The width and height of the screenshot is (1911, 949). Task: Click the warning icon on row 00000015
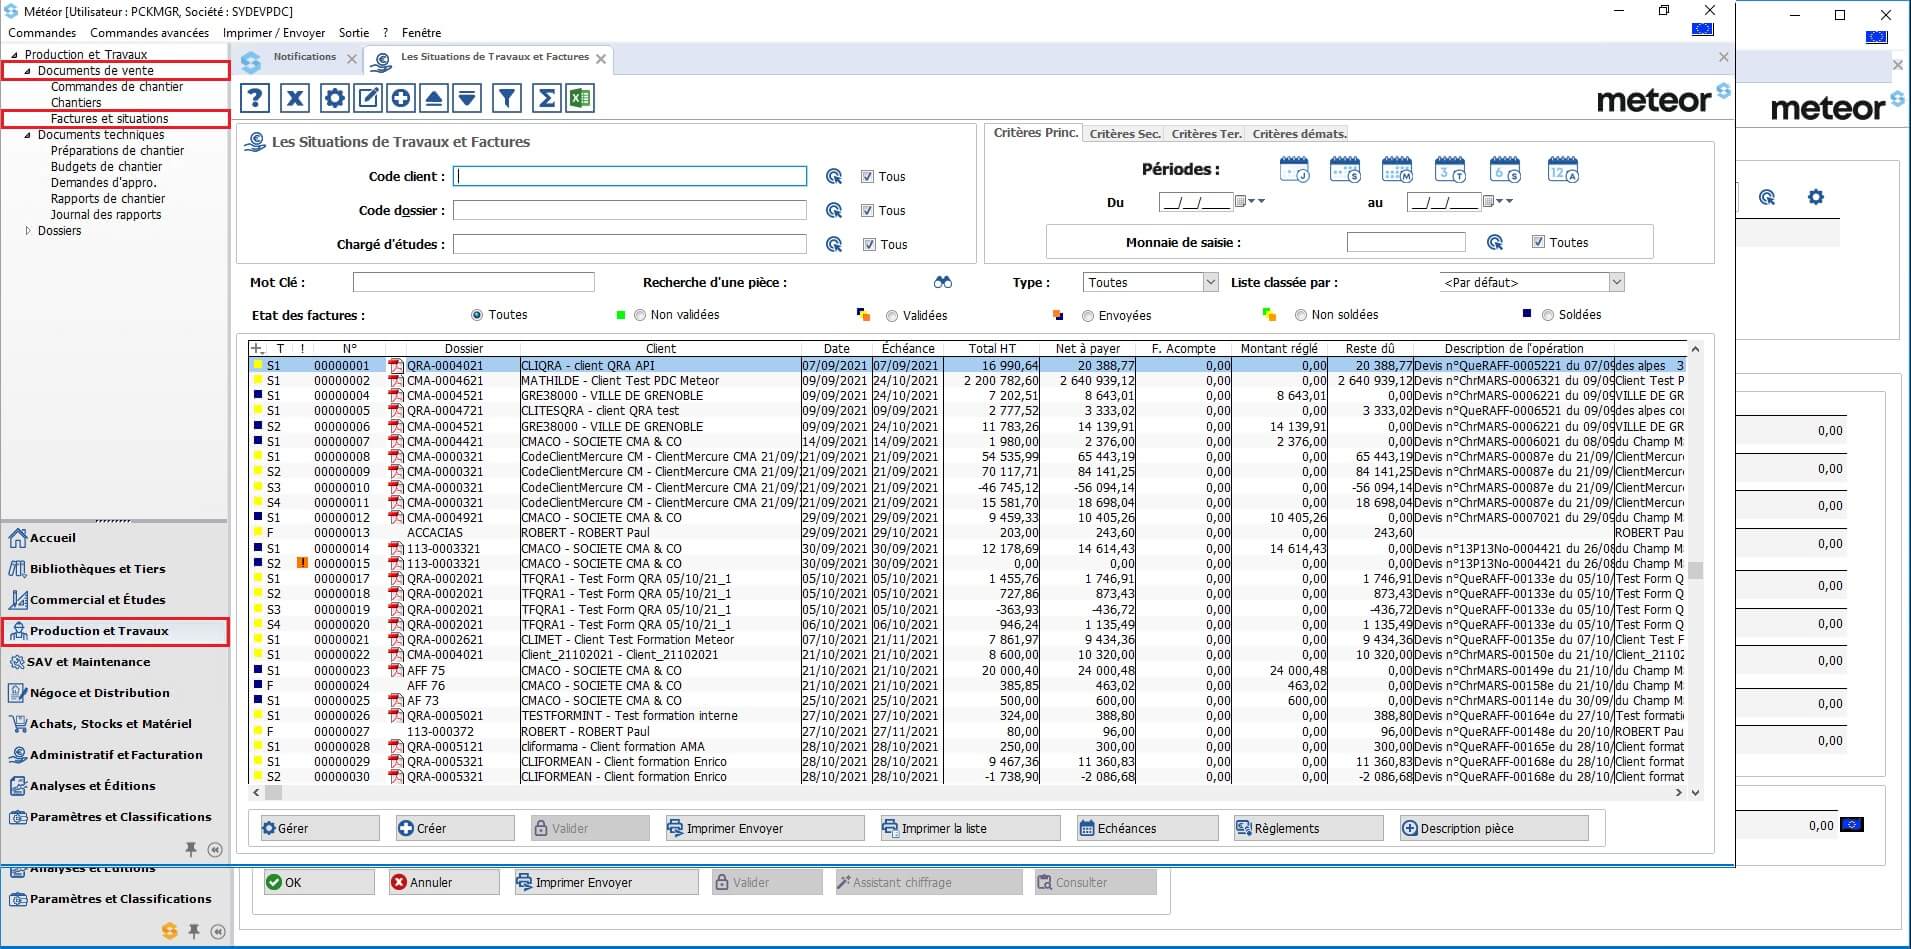point(302,563)
